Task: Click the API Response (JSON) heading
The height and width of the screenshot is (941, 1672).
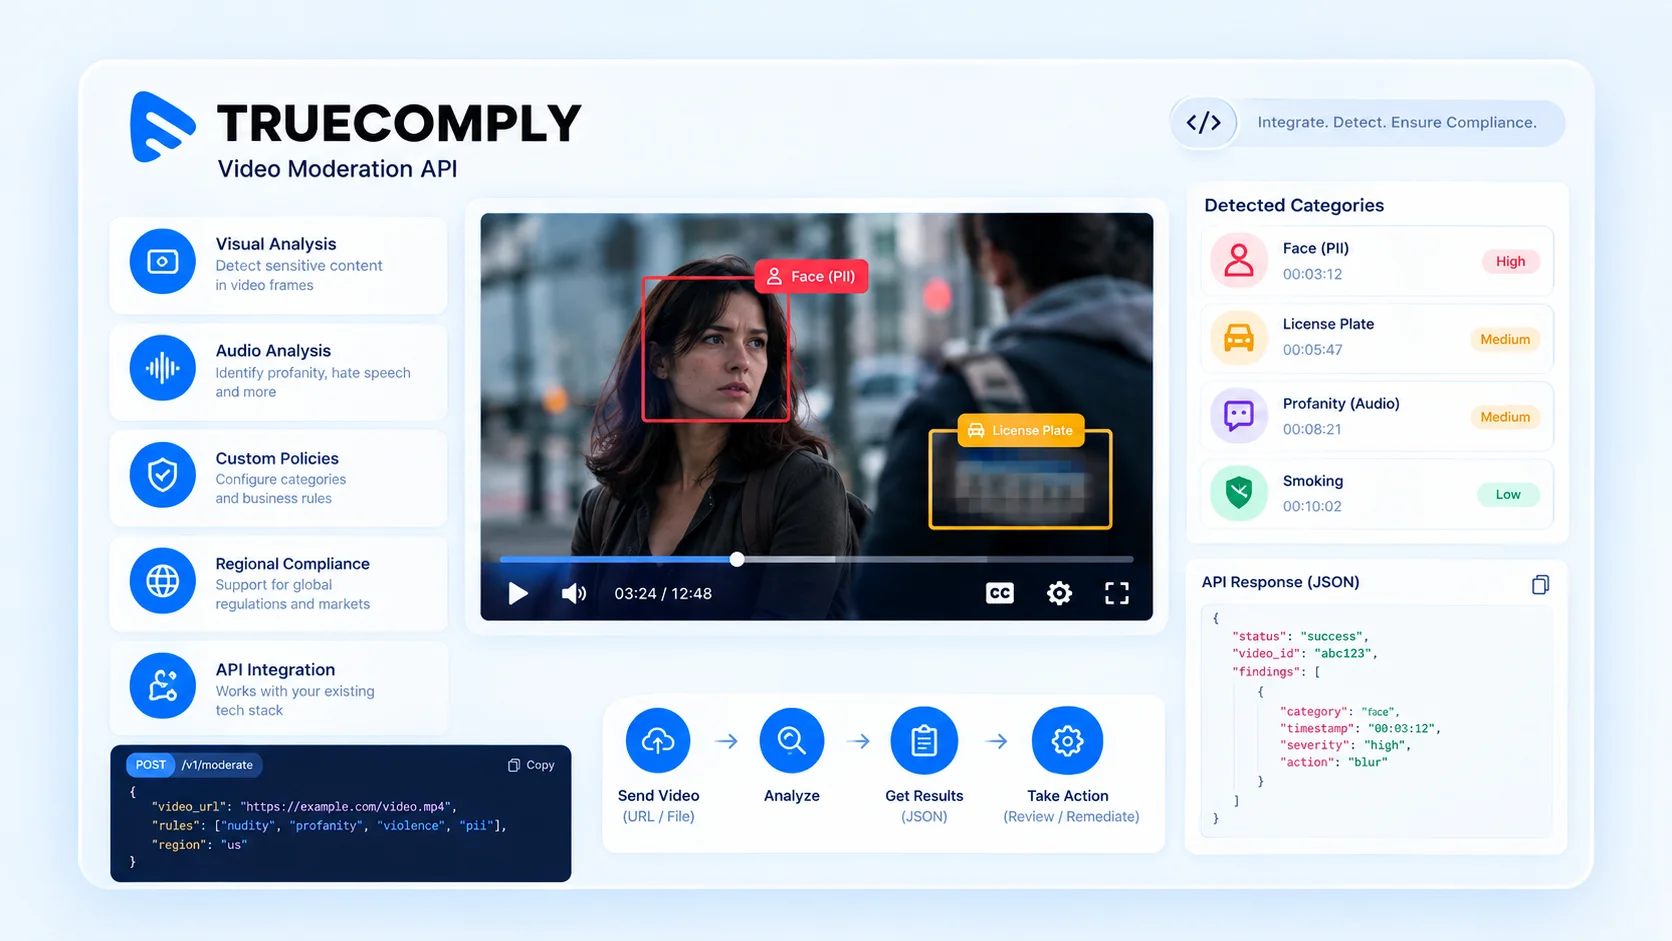Action: pos(1280,582)
